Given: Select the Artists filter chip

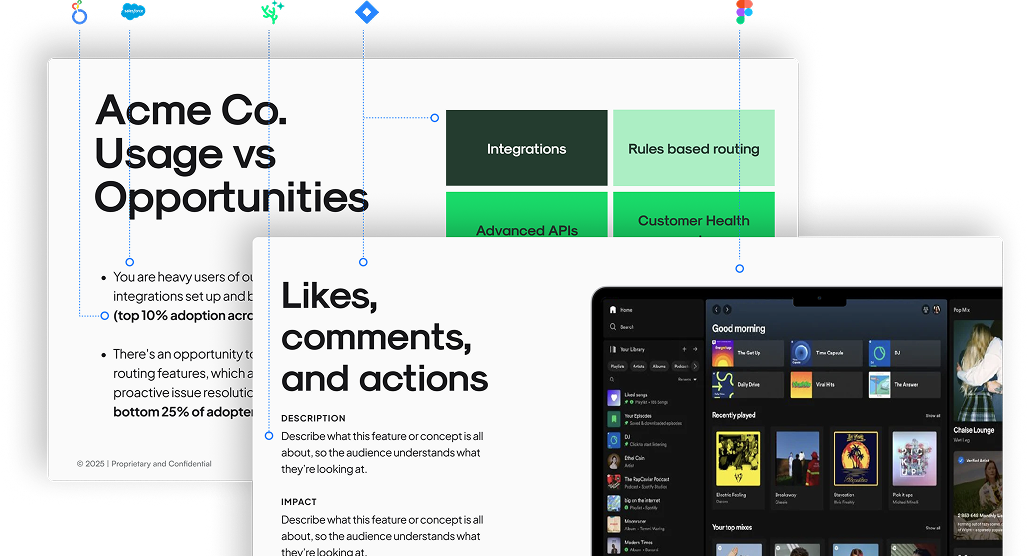Looking at the screenshot, I should [x=640, y=367].
